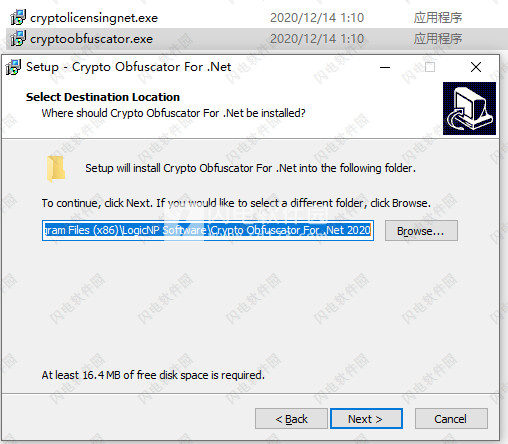Image resolution: width=508 pixels, height=444 pixels.
Task: Click the date of cryptolicensingnet.exe row
Action: coord(317,18)
